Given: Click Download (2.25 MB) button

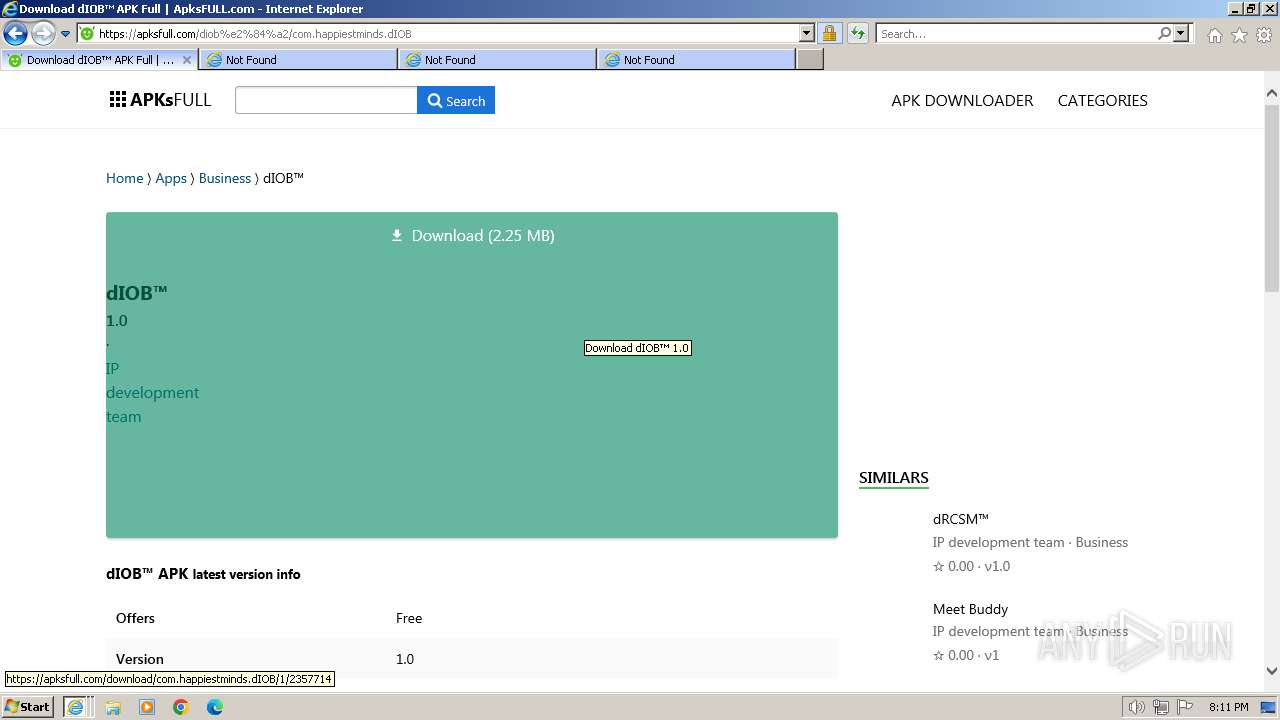Looking at the screenshot, I should click(x=472, y=236).
